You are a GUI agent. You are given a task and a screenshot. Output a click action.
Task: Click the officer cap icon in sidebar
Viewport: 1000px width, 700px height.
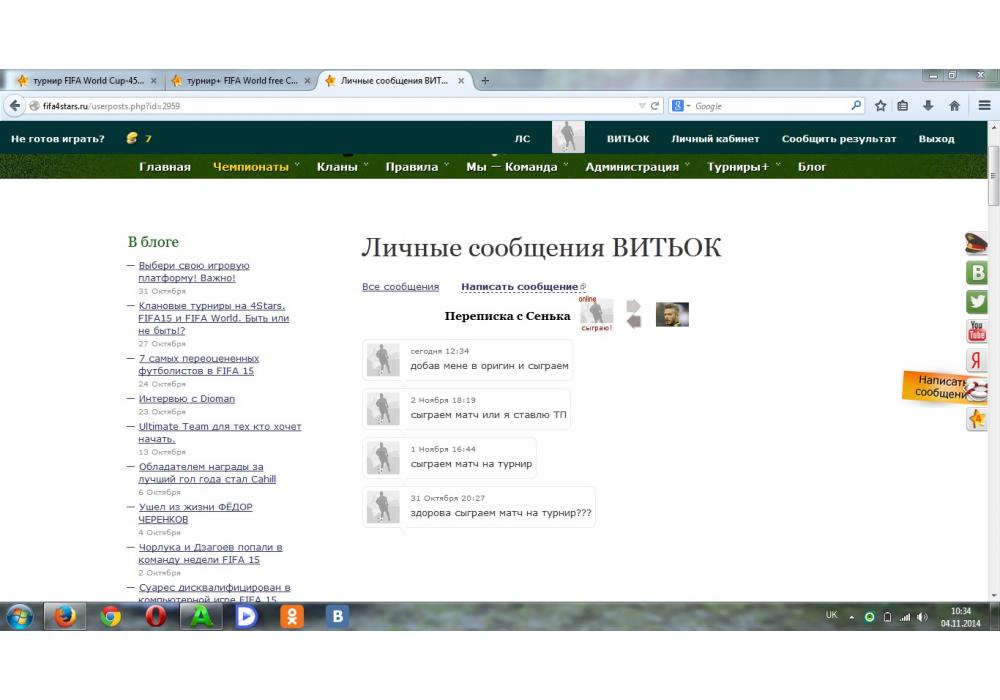click(x=976, y=243)
